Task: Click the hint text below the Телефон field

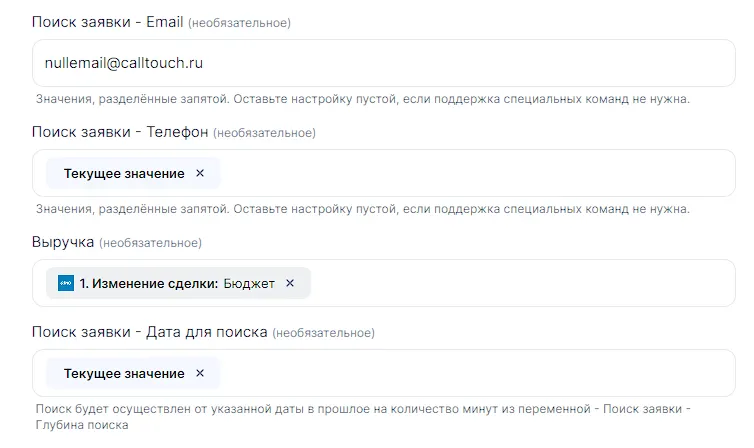Action: tap(362, 209)
